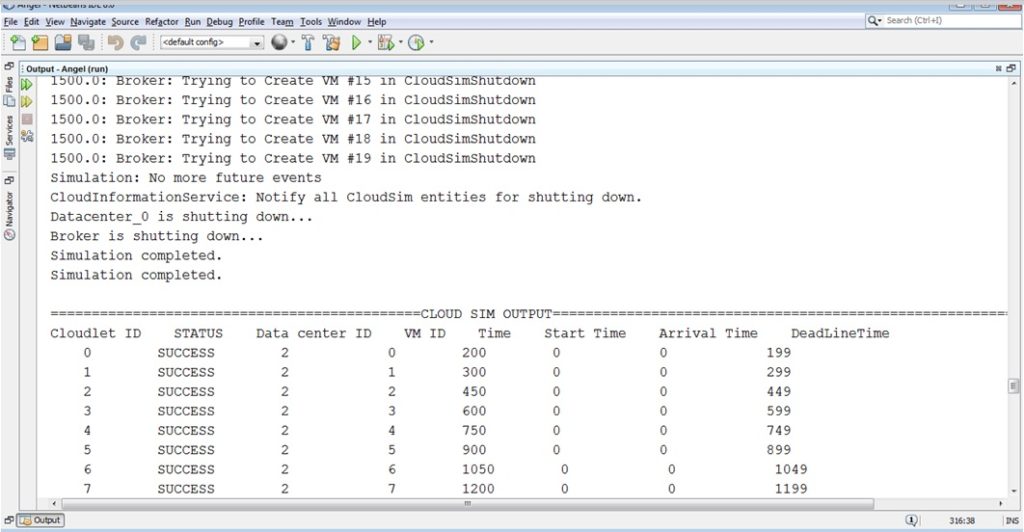Toggle the INS insert mode indicator
The height and width of the screenshot is (532, 1024).
pos(1011,521)
